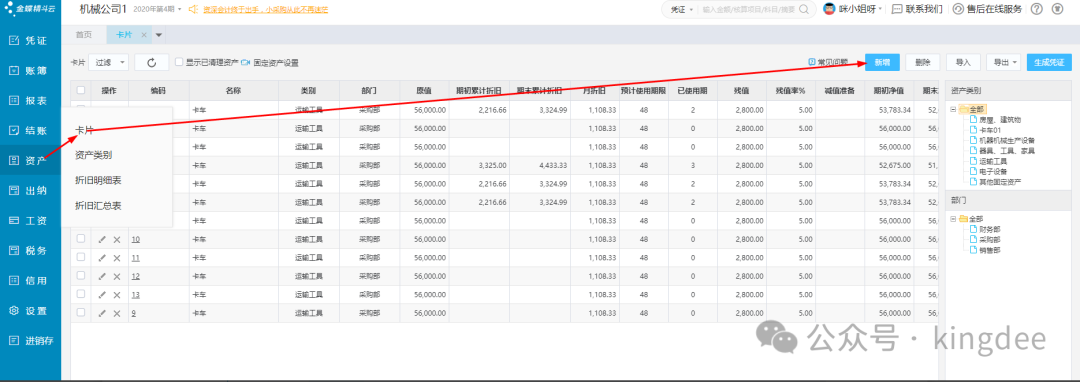Screen dimensions: 1080x382
Task: Click the refresh icon button
Action: pyautogui.click(x=152, y=63)
